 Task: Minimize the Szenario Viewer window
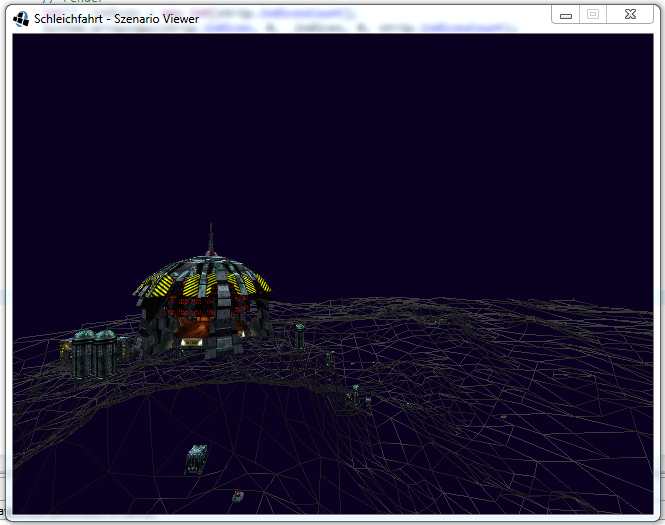click(567, 15)
